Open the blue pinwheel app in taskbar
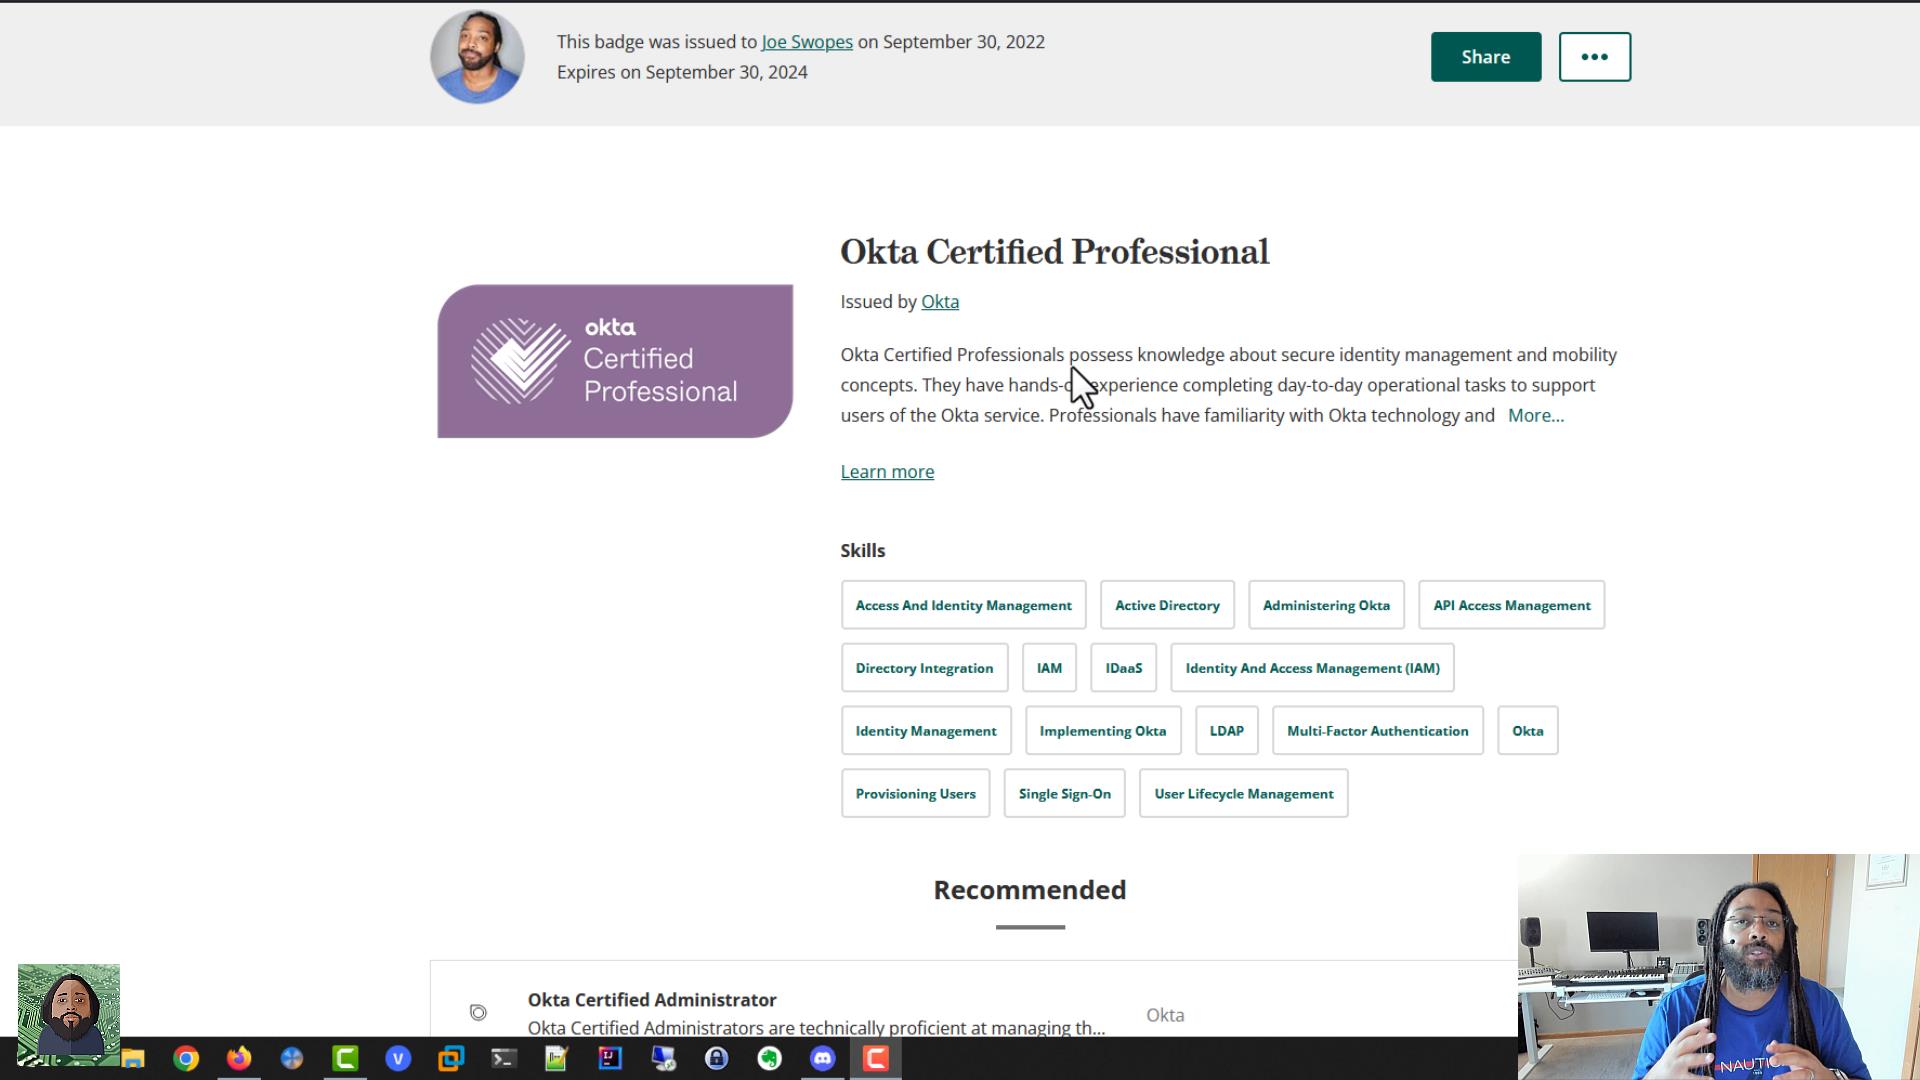Image resolution: width=1920 pixels, height=1080 pixels. [x=292, y=1058]
